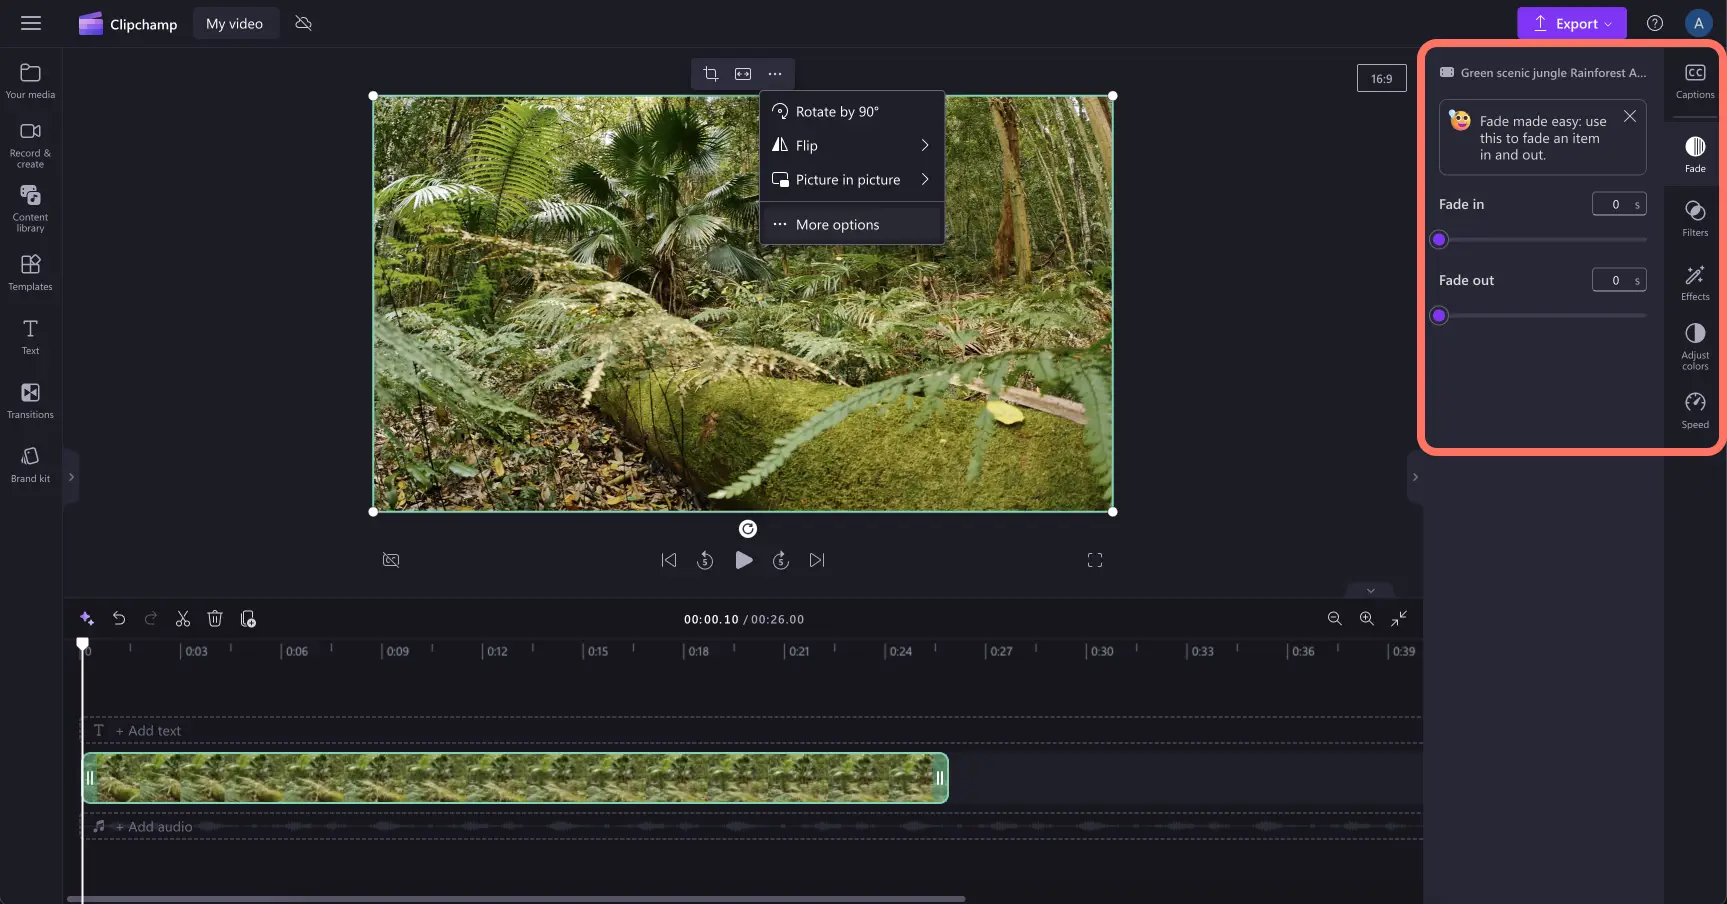Redo the last action

click(x=151, y=619)
